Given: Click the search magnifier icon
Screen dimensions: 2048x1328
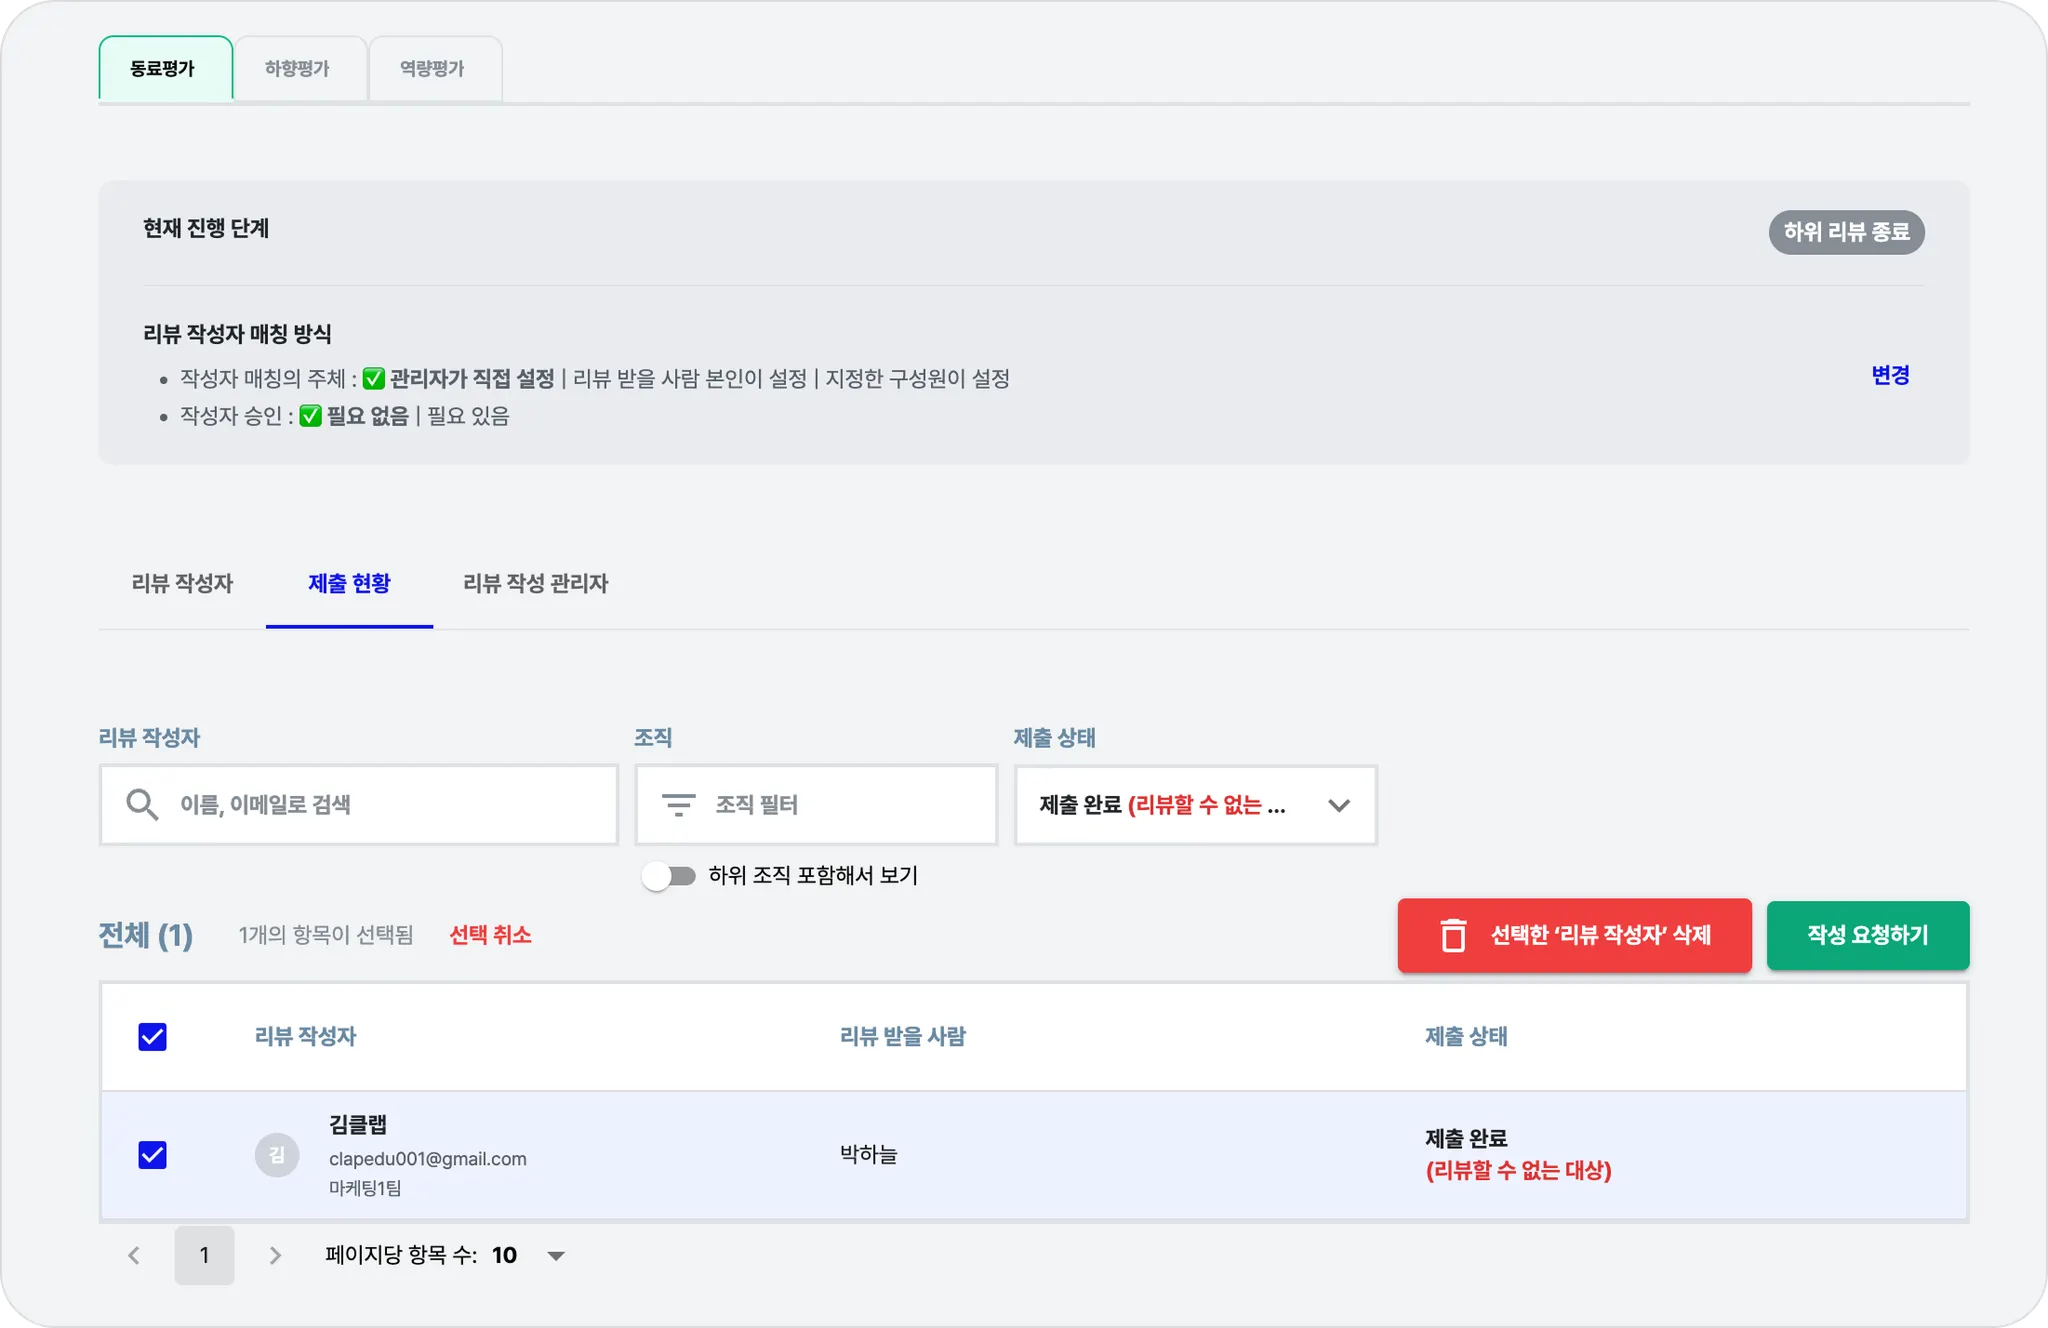Looking at the screenshot, I should [142, 805].
